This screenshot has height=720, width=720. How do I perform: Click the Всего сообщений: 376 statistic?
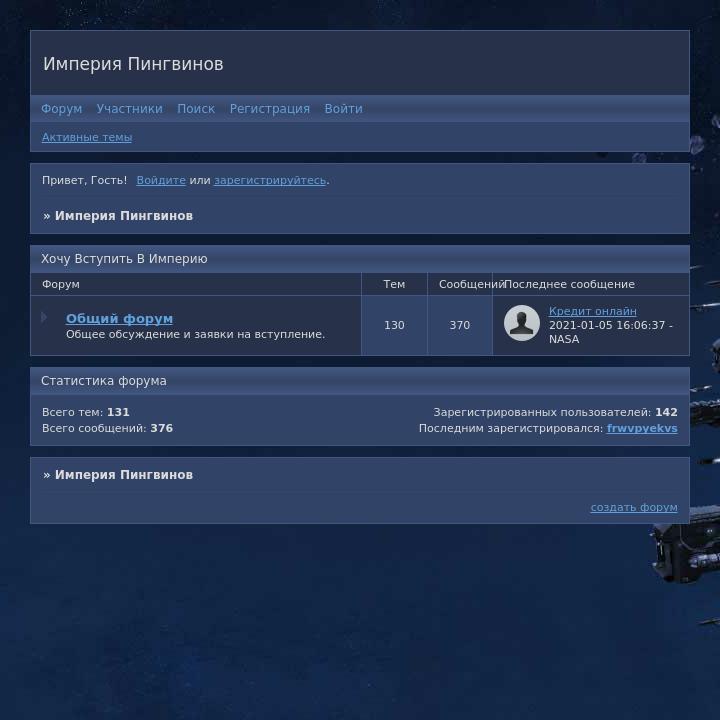pos(107,428)
